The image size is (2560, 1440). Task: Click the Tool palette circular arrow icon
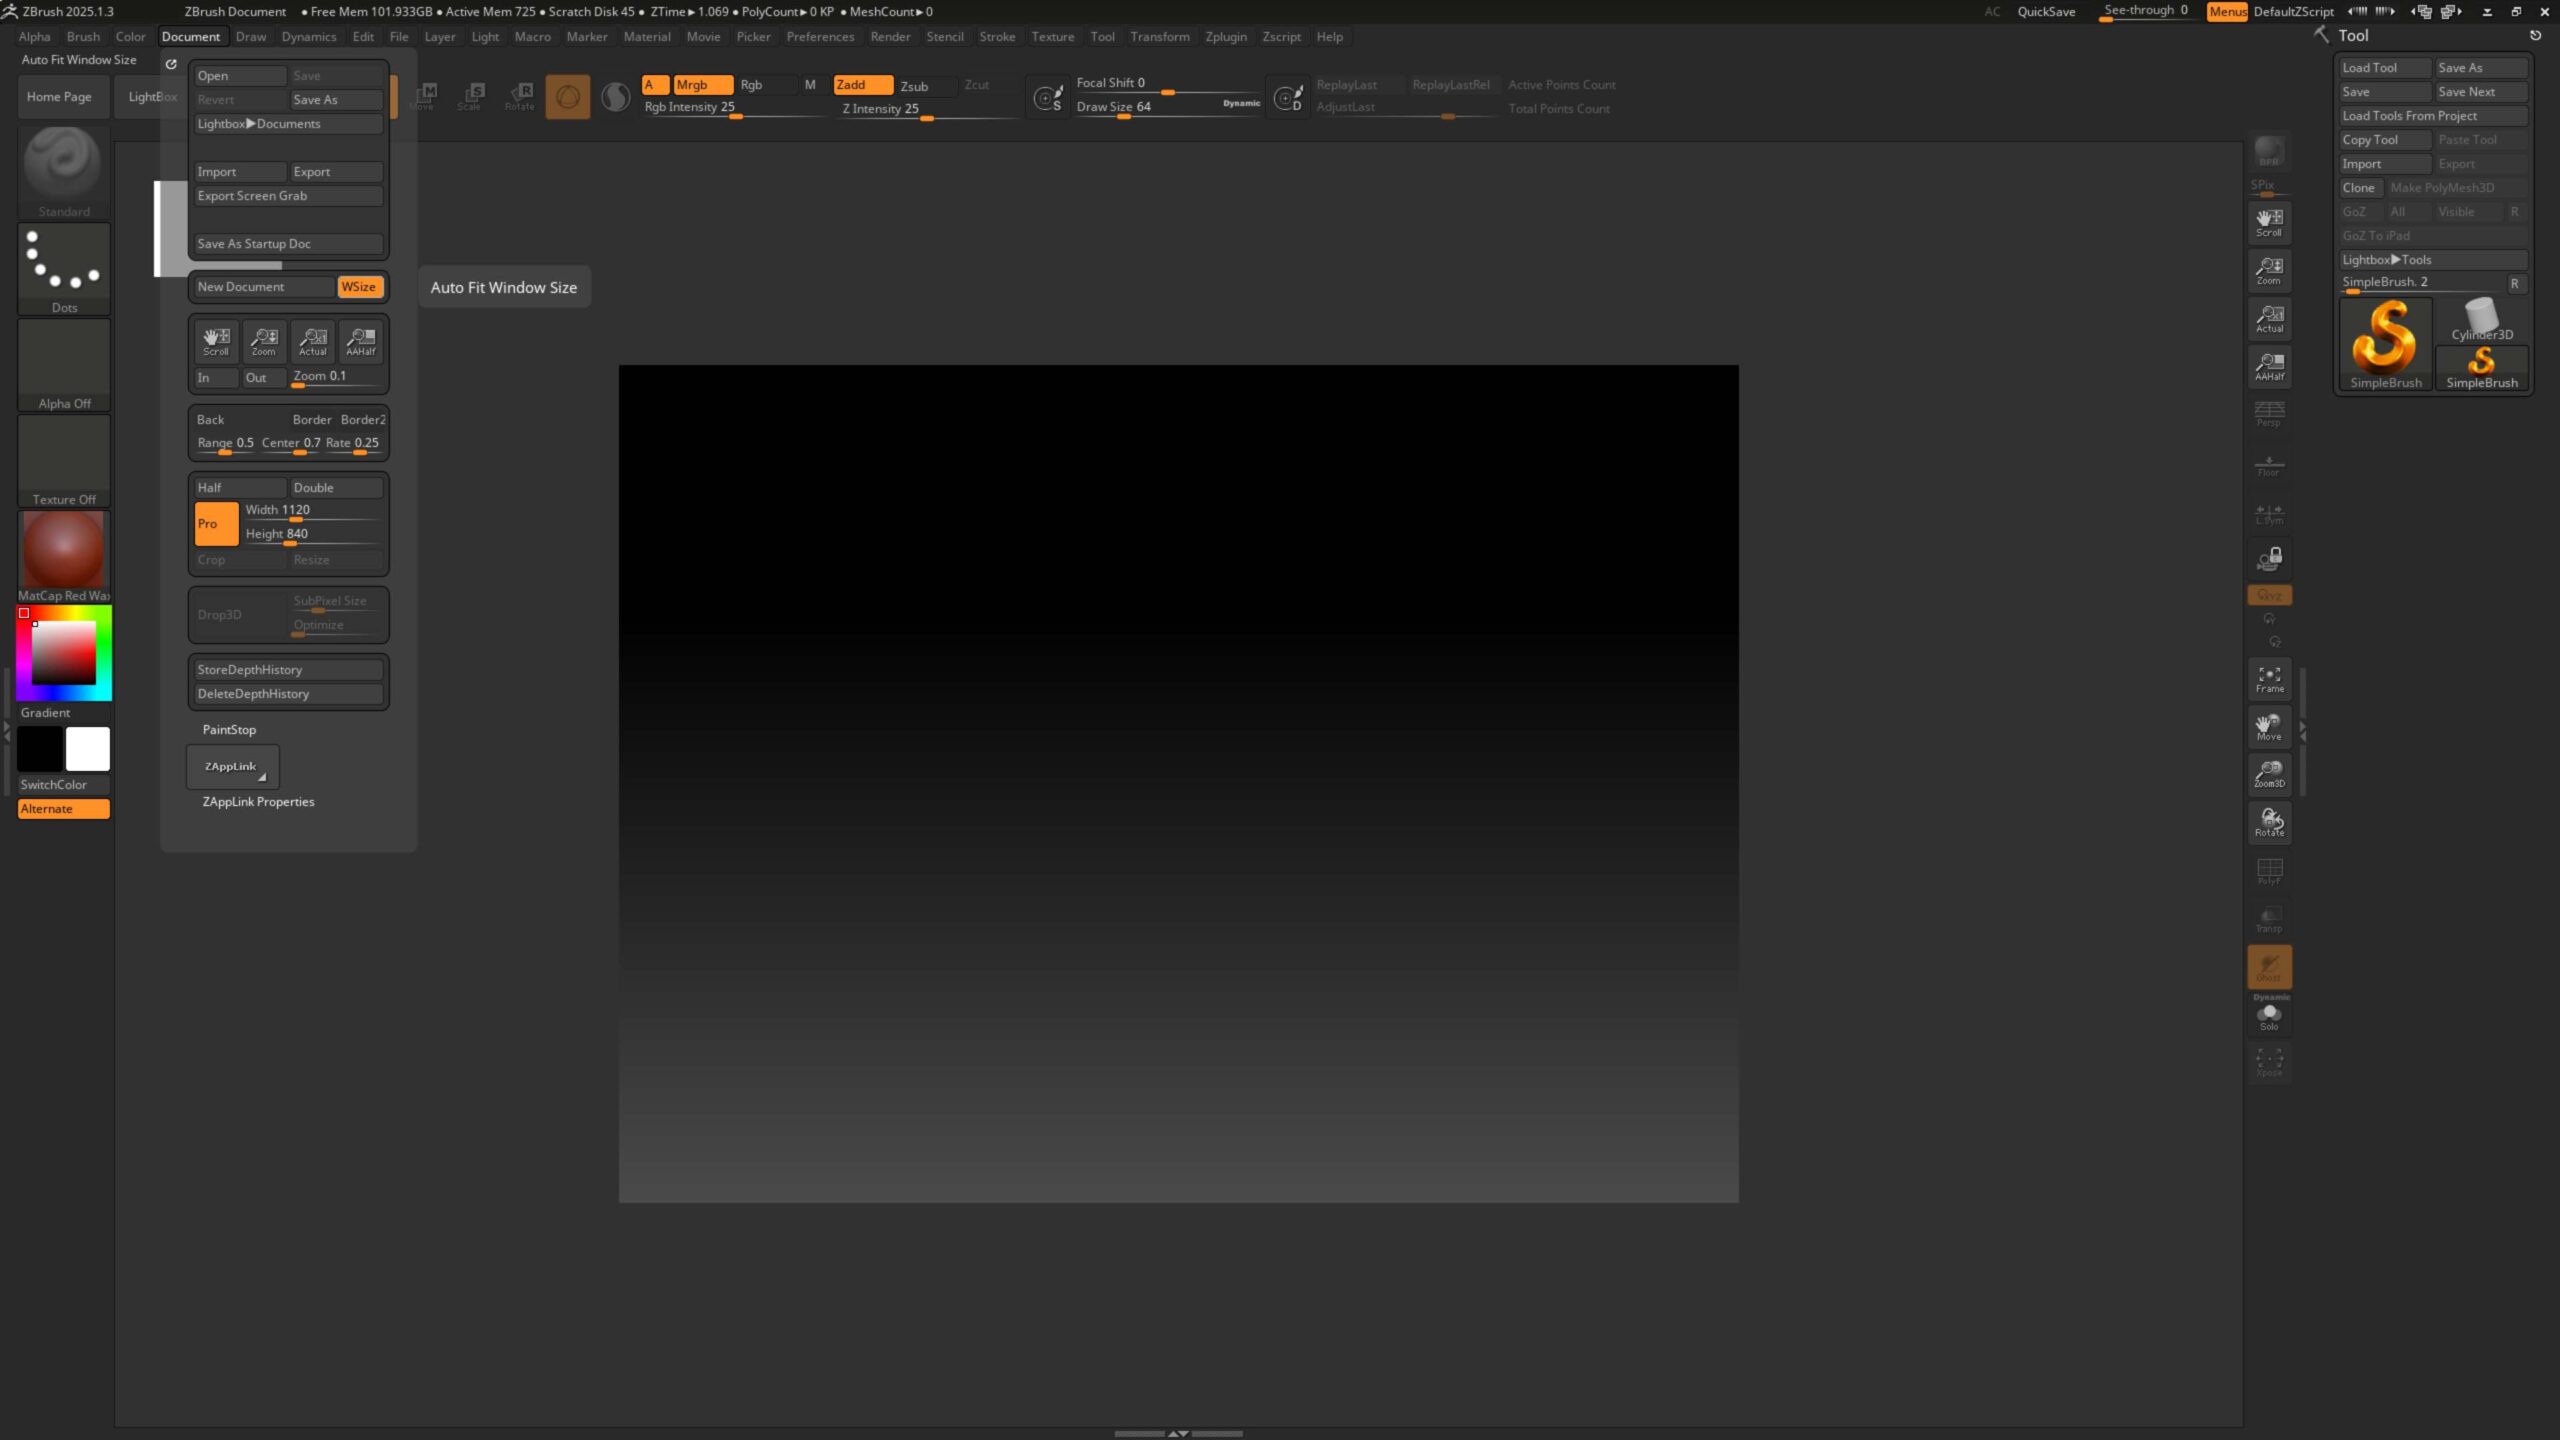[x=2535, y=35]
